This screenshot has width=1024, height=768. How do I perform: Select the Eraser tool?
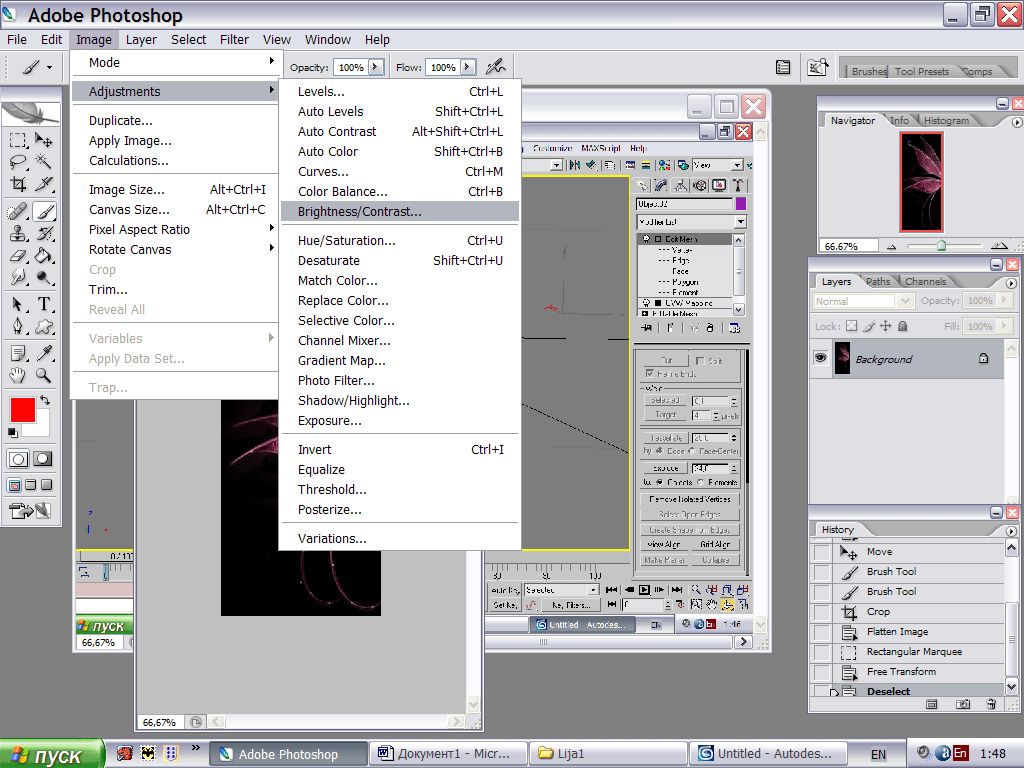[x=18, y=255]
